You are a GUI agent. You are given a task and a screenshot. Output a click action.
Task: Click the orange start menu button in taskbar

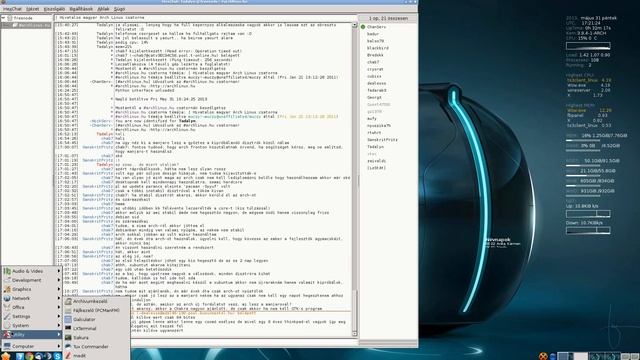(6, 356)
